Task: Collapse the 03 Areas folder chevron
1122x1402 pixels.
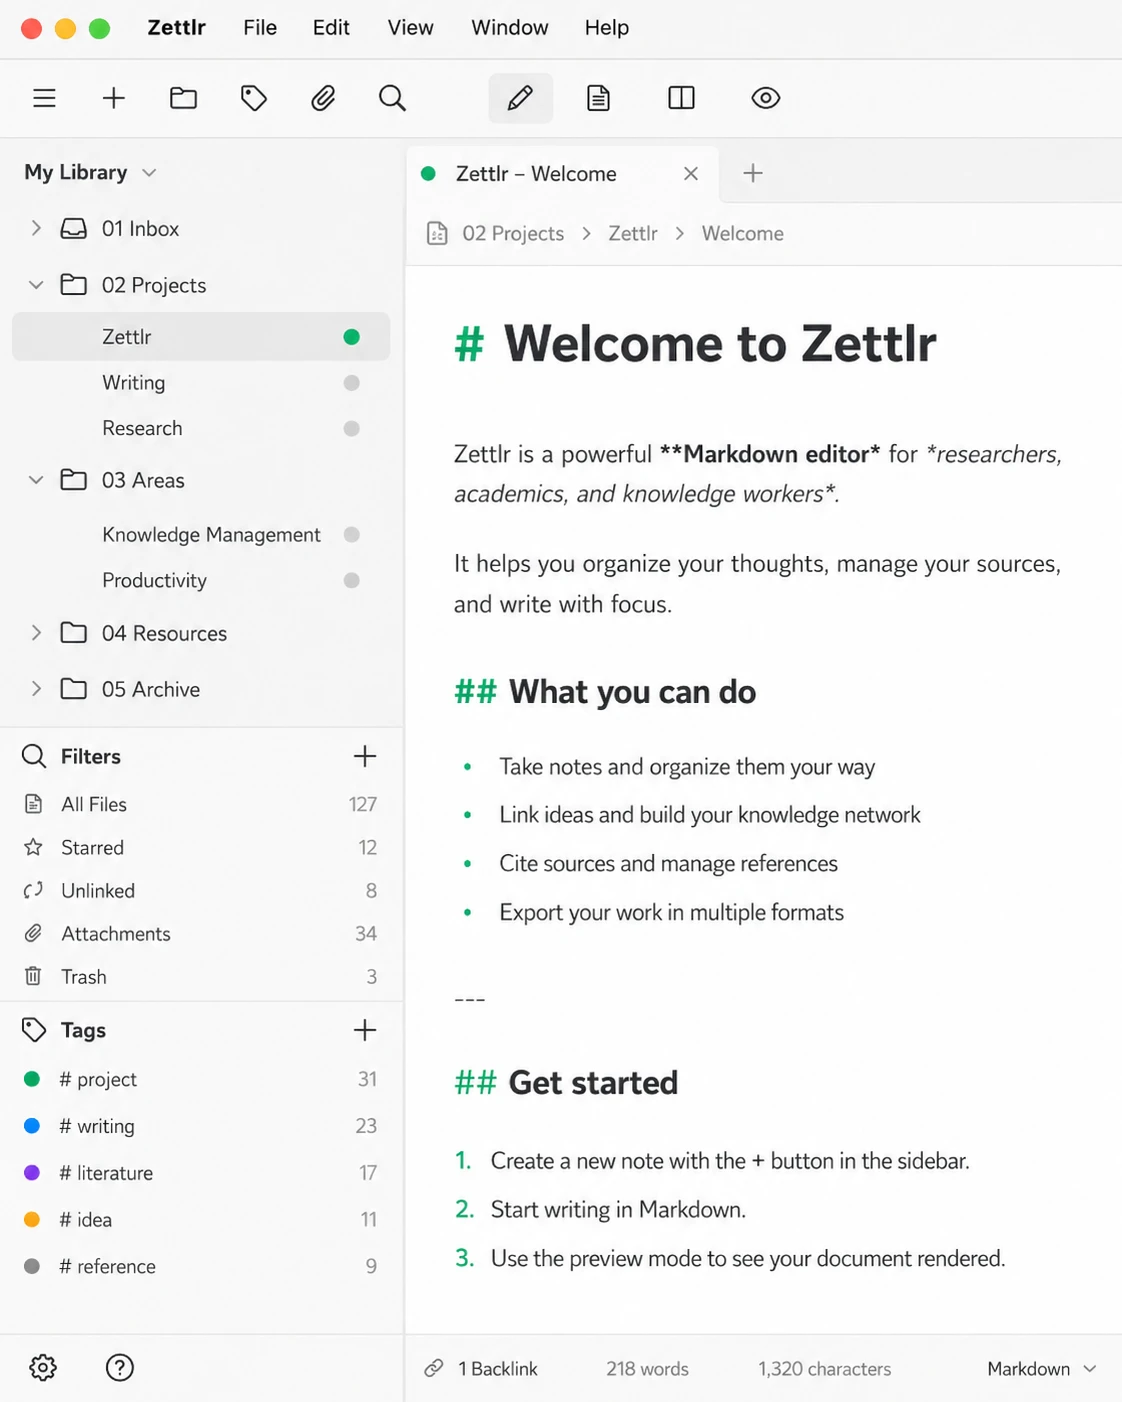Action: [x=36, y=480]
